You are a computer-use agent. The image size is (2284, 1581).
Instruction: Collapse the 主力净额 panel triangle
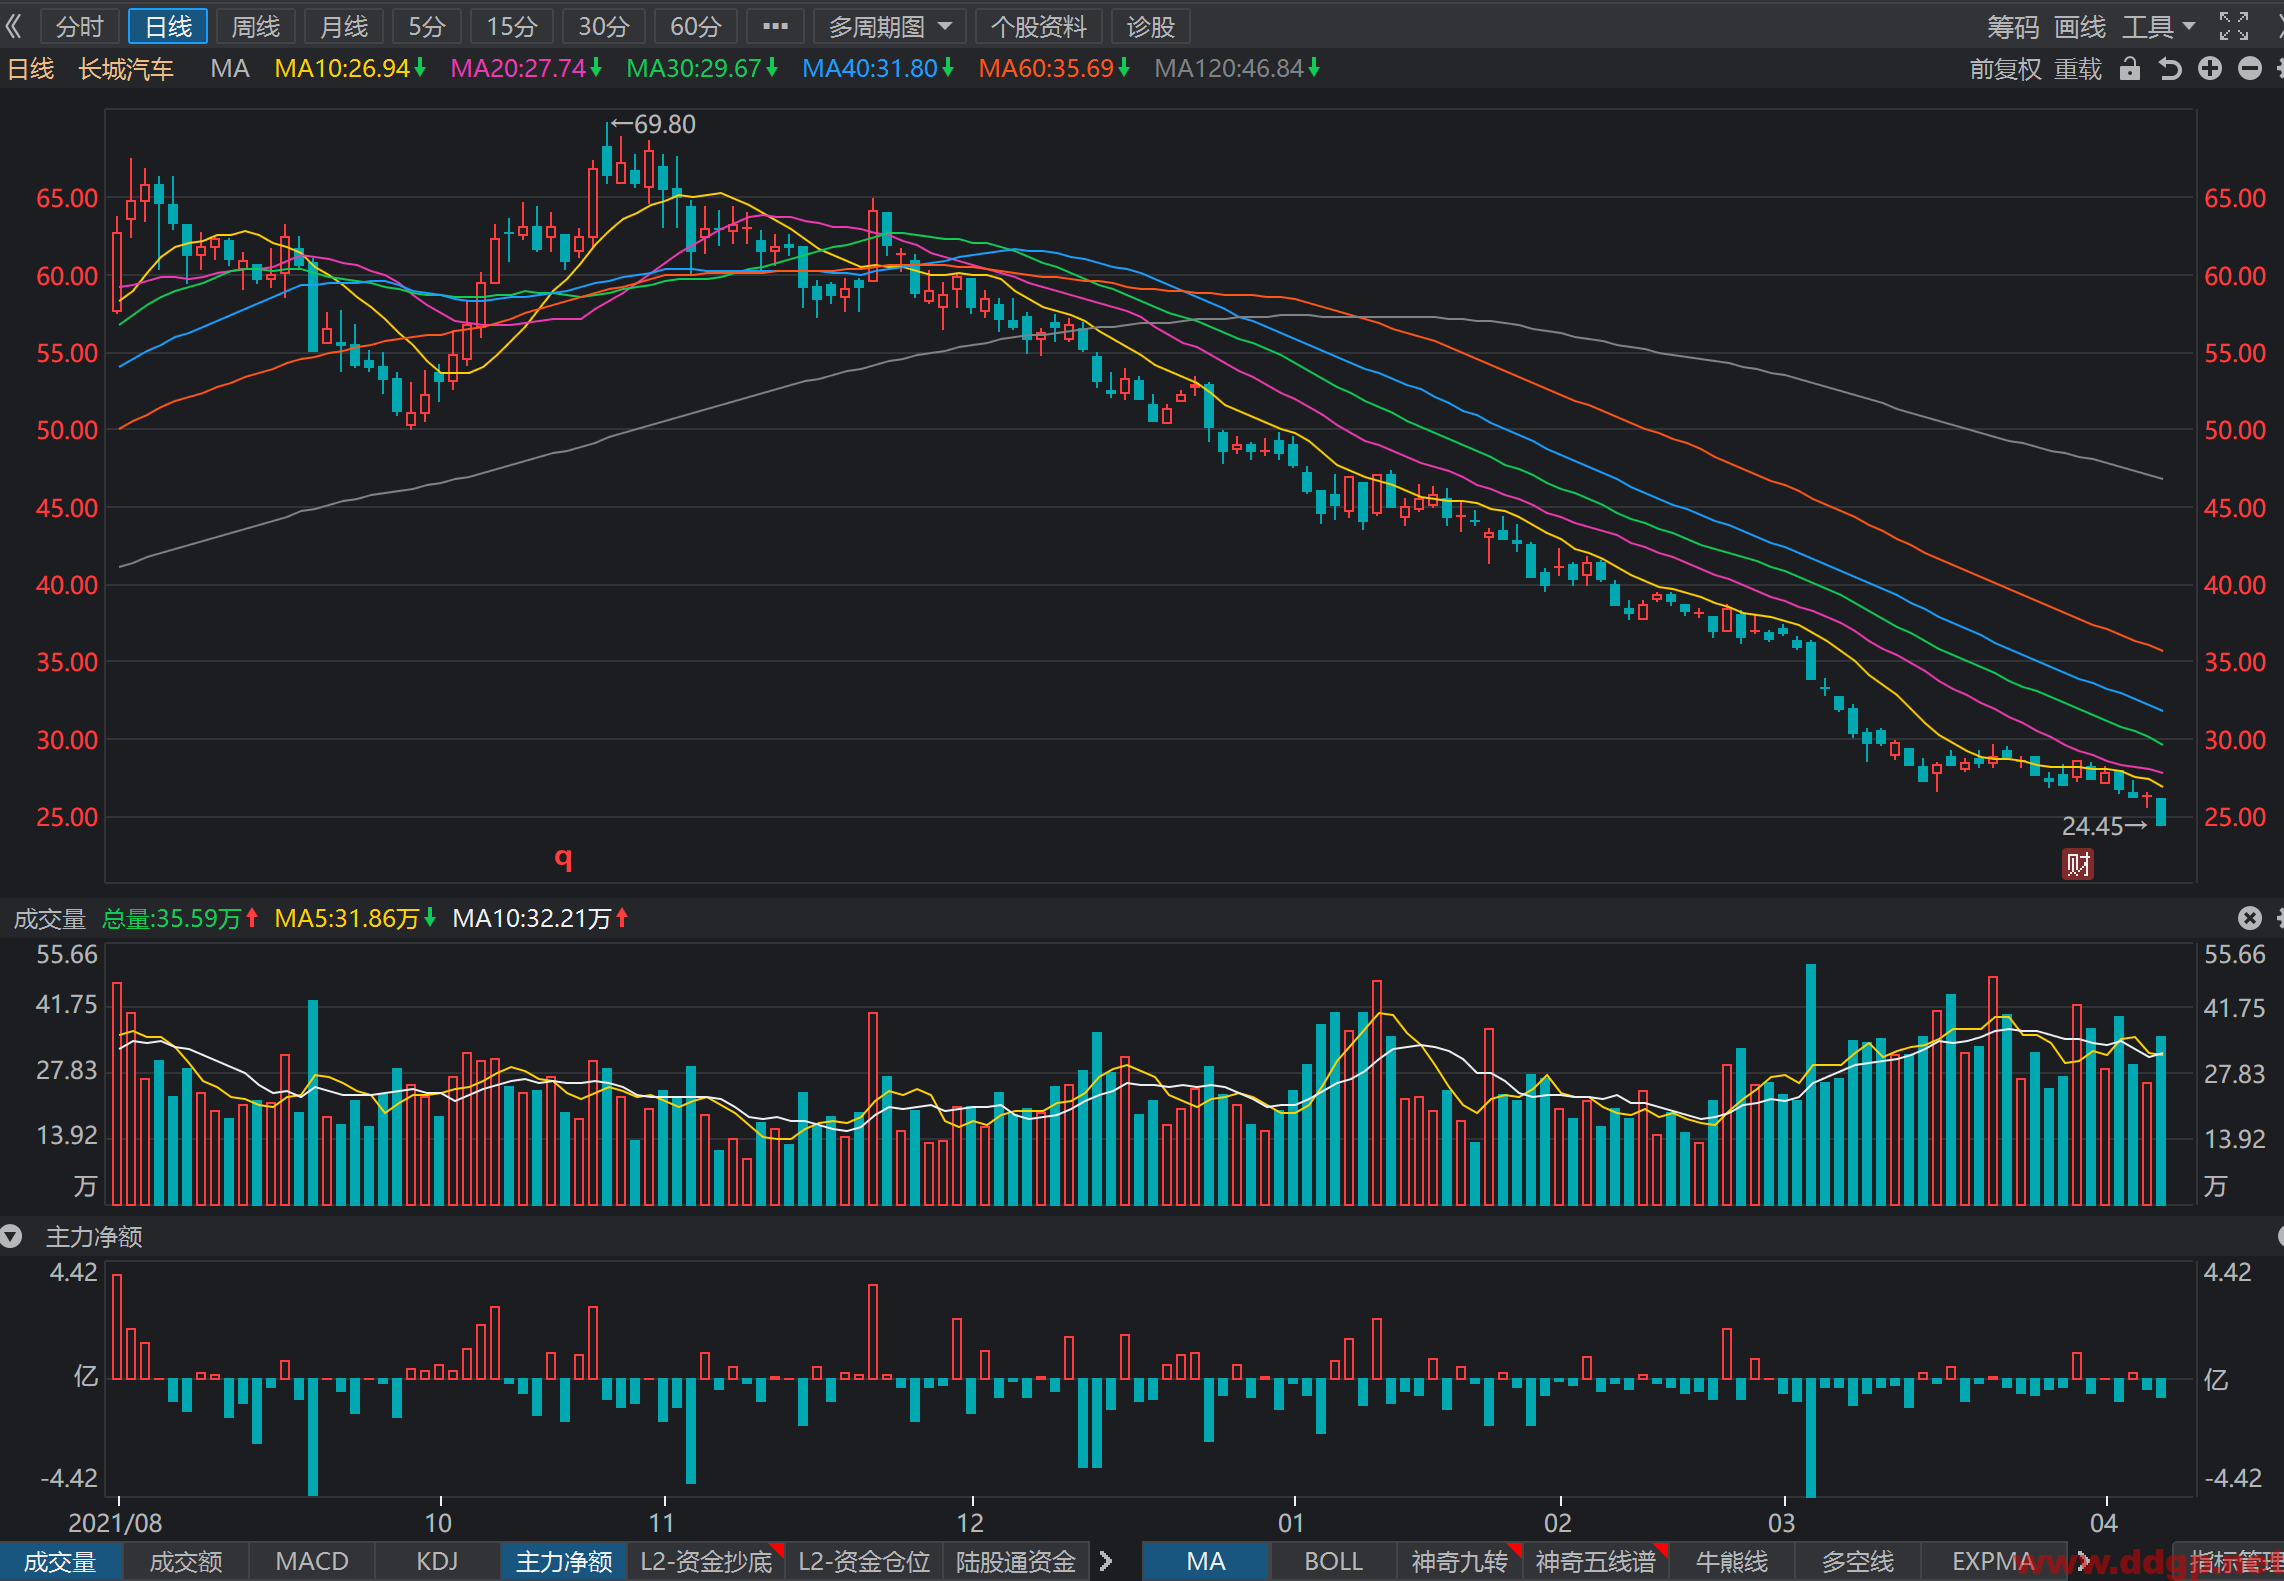coord(12,1237)
